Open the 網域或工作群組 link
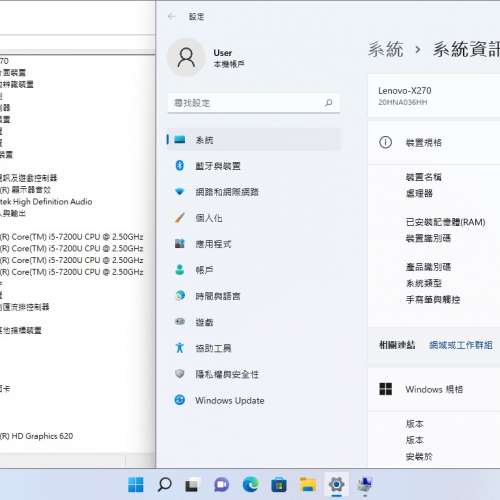Image resolution: width=500 pixels, height=500 pixels. pos(461,345)
